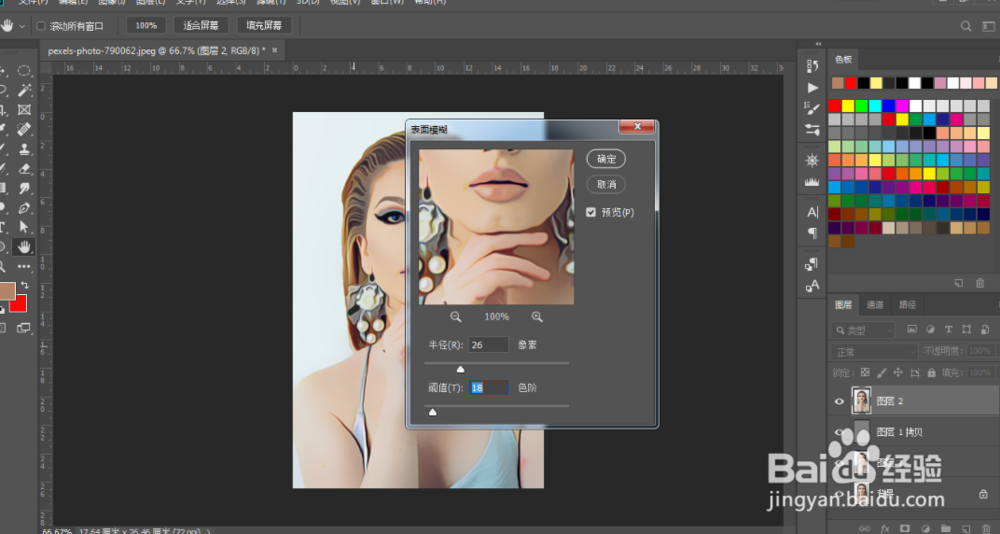
Task: Select the Eraser tool
Action: tap(24, 169)
